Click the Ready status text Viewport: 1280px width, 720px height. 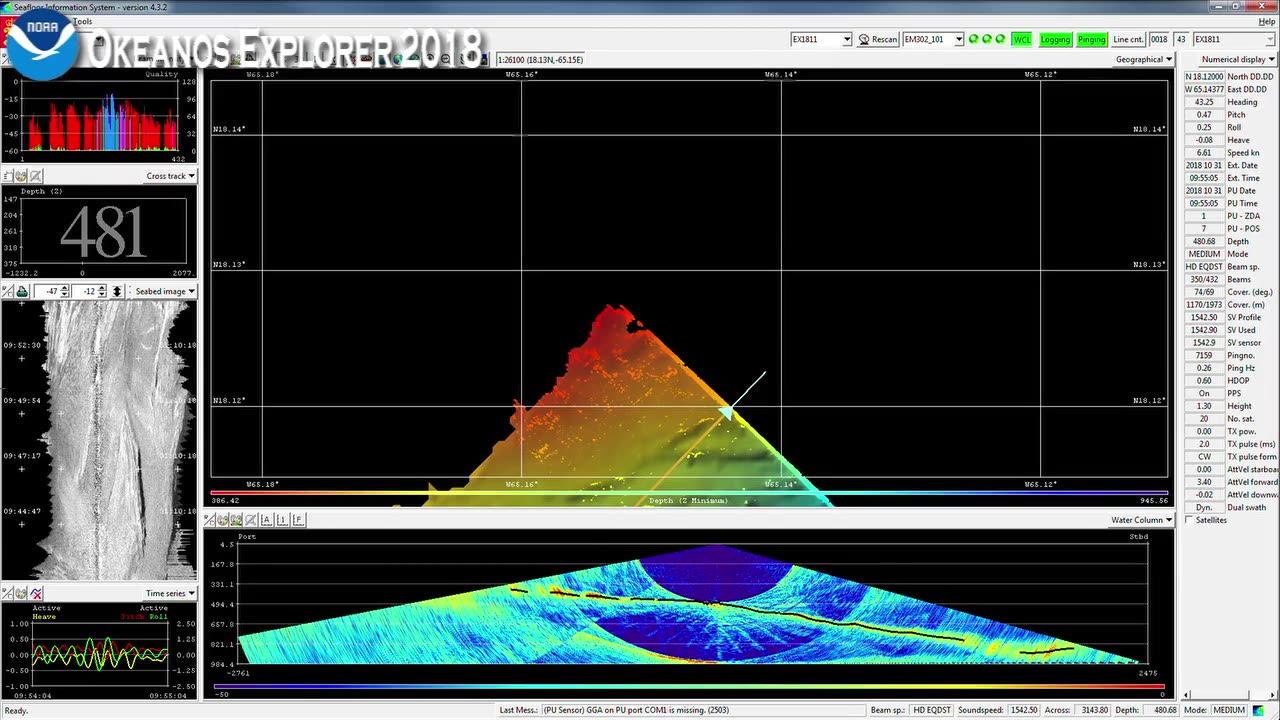[16, 710]
